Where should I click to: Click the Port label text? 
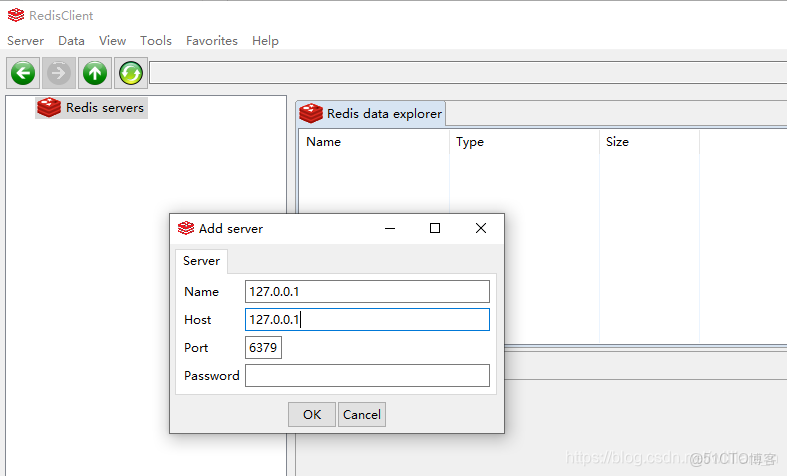click(196, 347)
